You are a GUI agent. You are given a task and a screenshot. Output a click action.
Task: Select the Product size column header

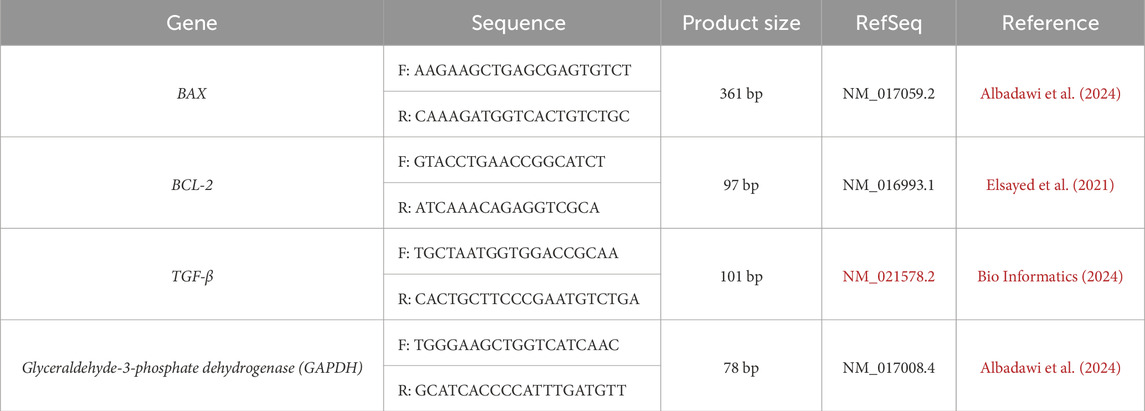click(741, 23)
